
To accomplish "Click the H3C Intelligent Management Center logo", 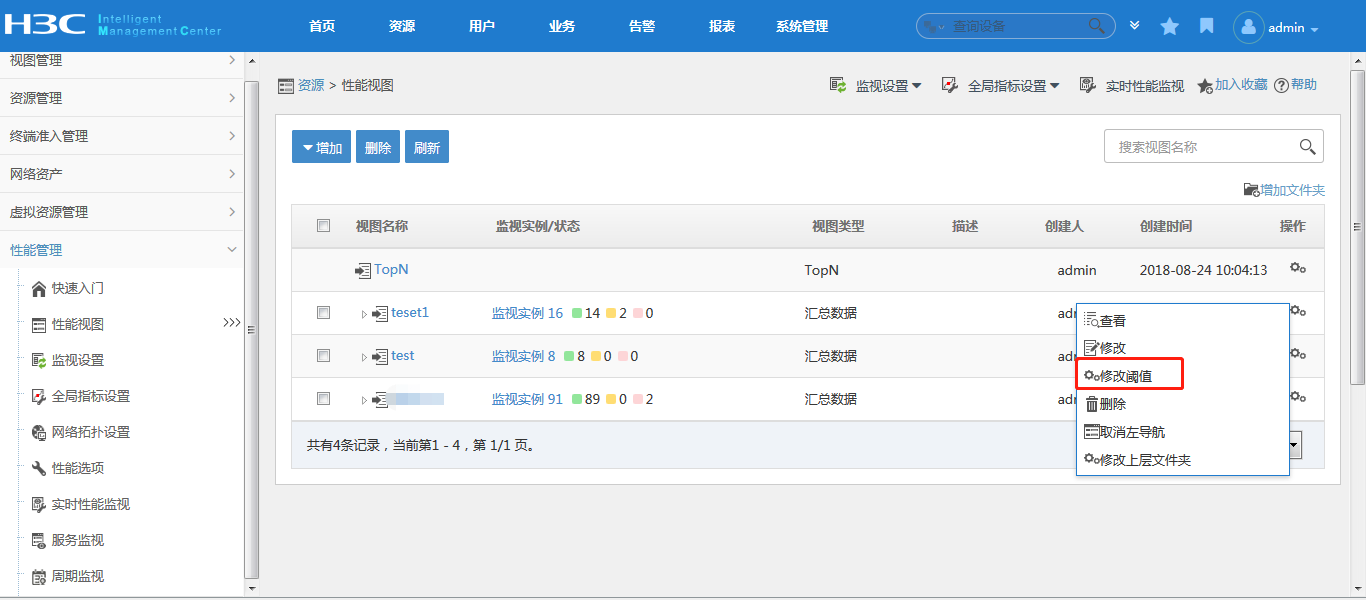I will click(x=114, y=25).
